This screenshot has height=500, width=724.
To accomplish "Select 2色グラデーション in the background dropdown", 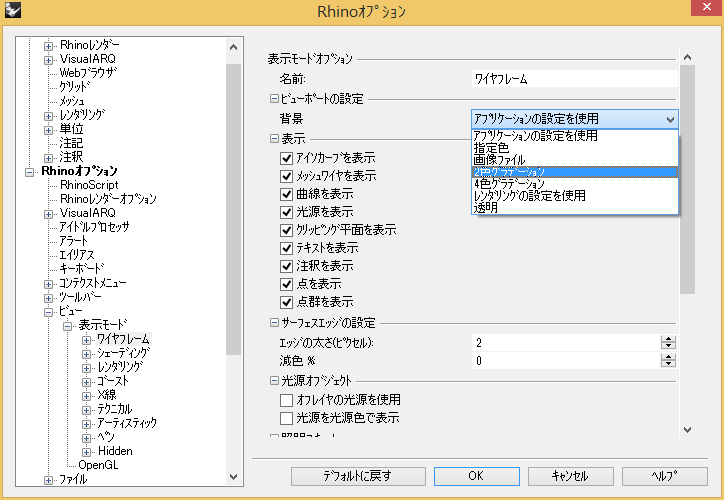I will [x=574, y=172].
